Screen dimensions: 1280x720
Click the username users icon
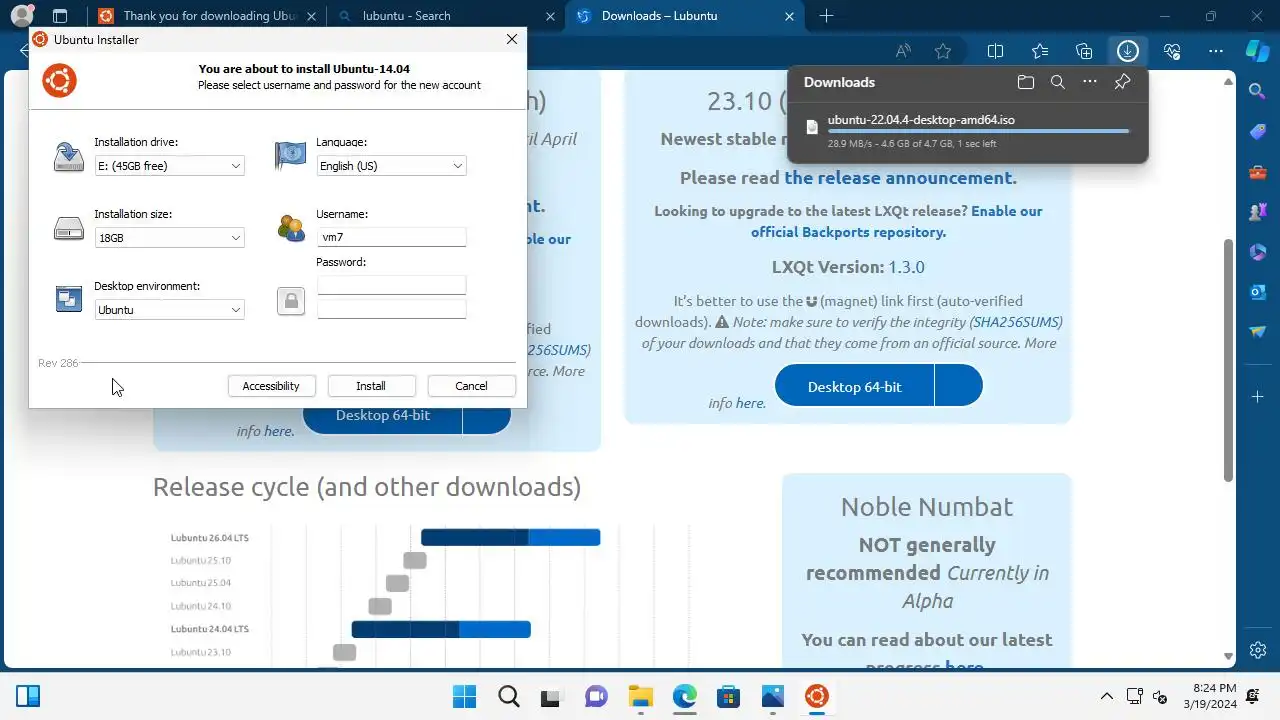(x=291, y=229)
